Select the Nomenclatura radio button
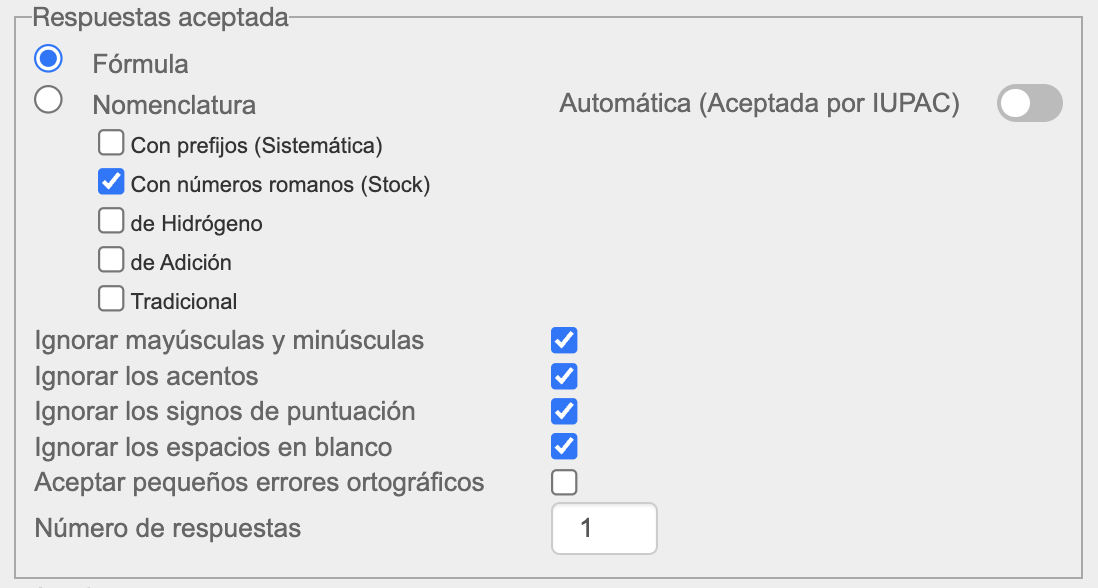Viewport: 1098px width, 588px height. [48, 100]
